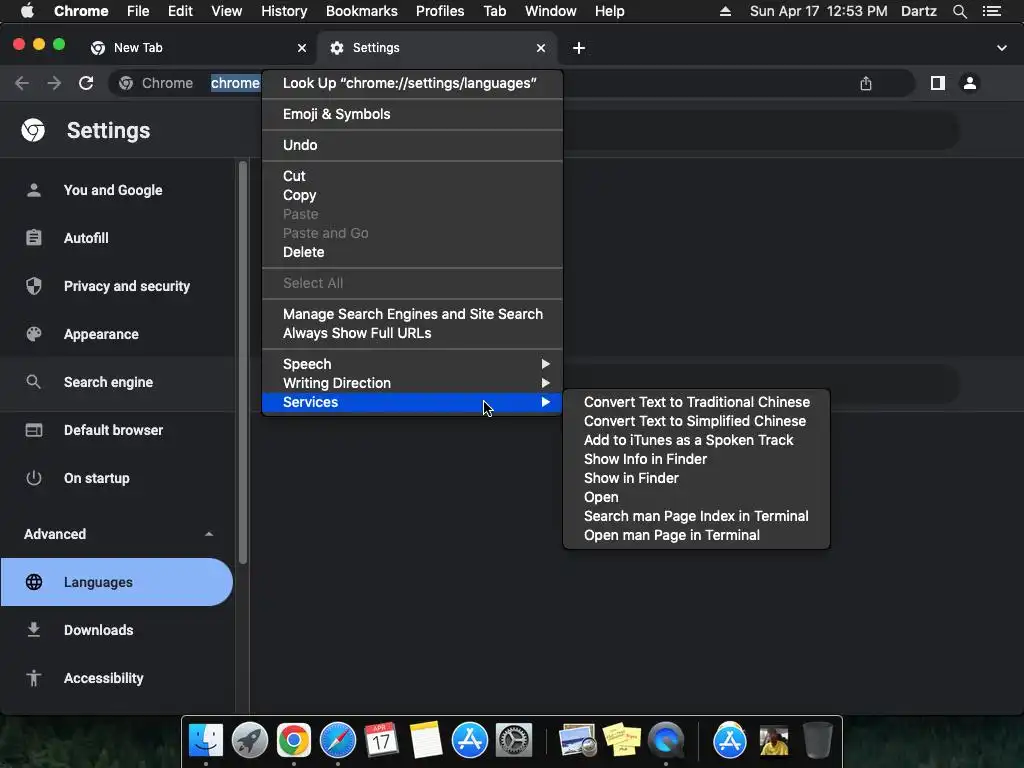Choose Undo in the context menu
1024x768 pixels.
[x=412, y=145]
